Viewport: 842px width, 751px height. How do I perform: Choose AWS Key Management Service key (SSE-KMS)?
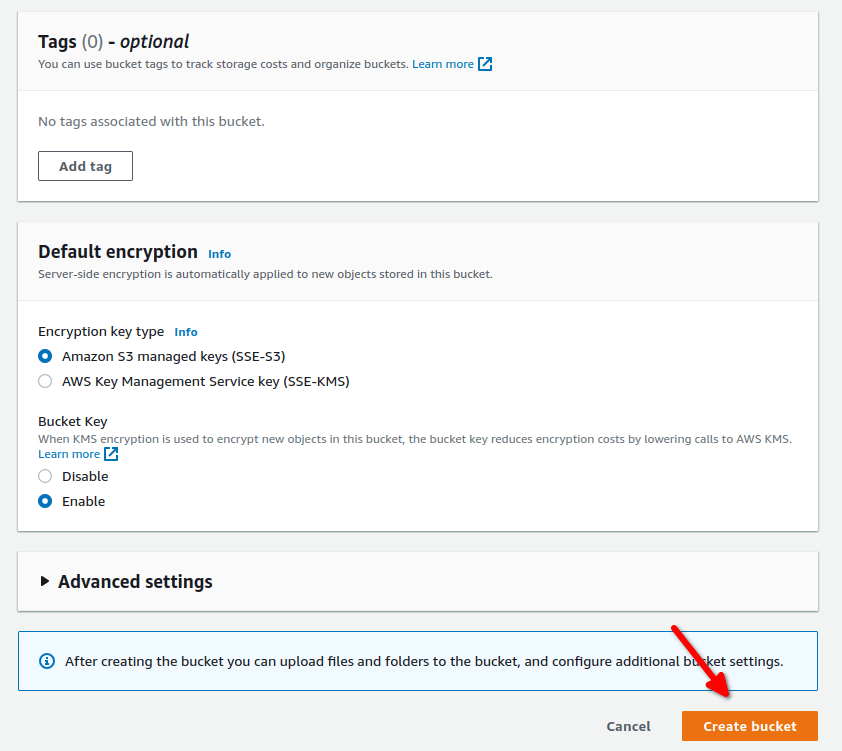point(43,381)
